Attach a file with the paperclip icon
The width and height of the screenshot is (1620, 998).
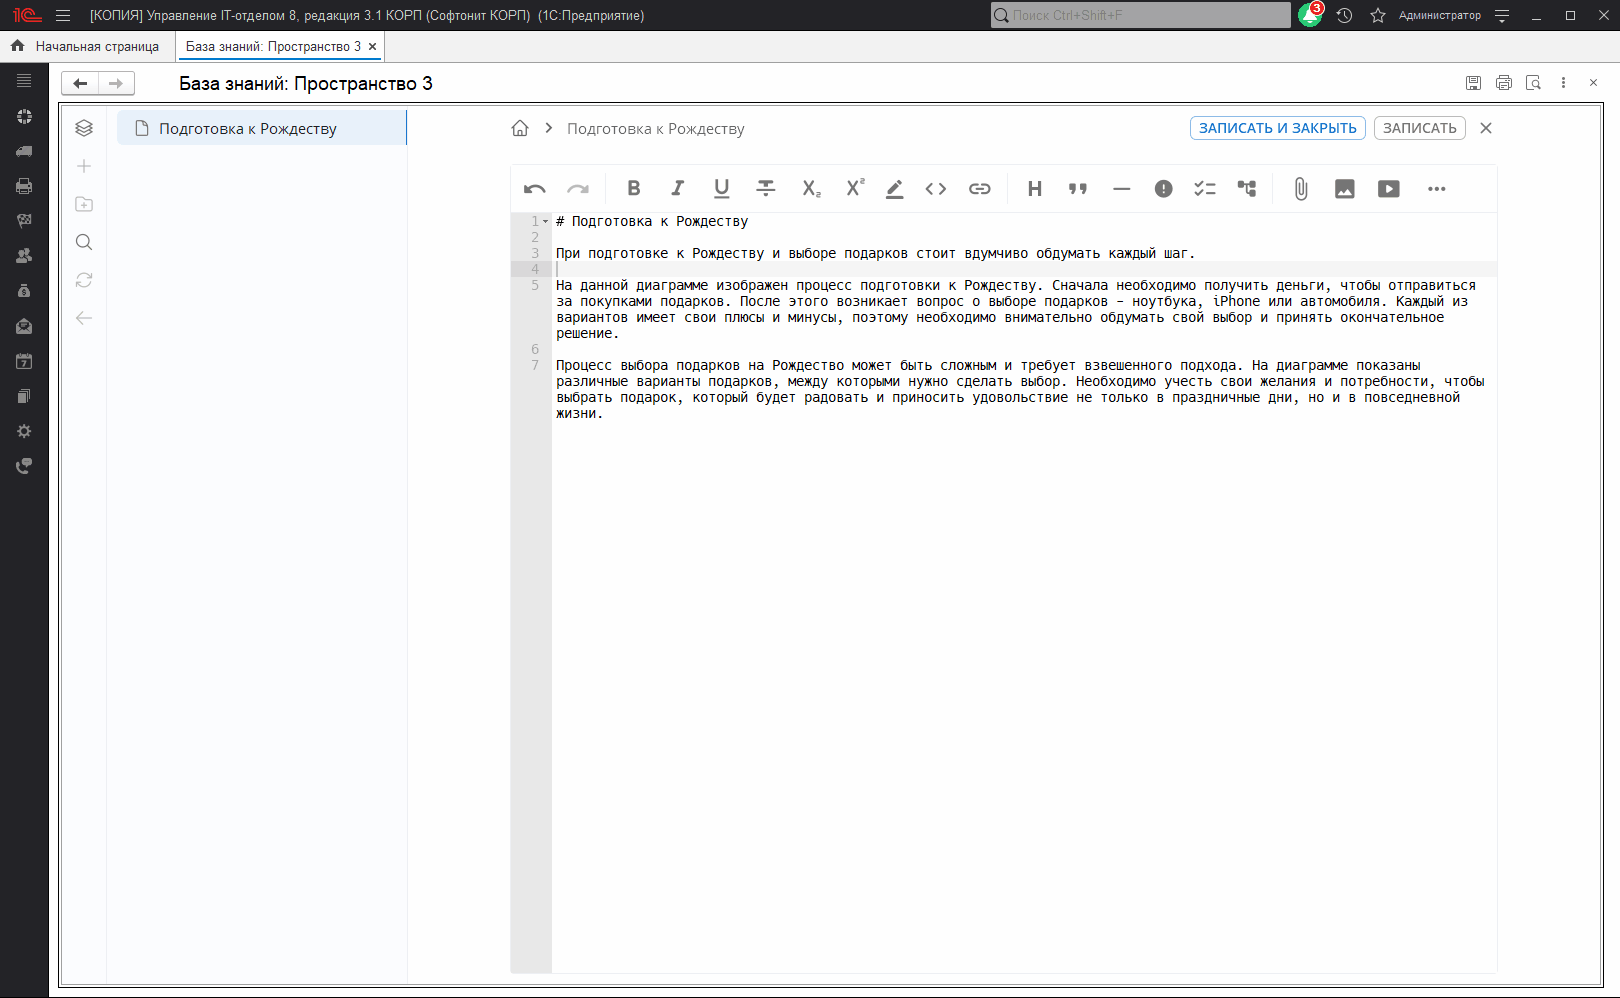(x=1300, y=188)
